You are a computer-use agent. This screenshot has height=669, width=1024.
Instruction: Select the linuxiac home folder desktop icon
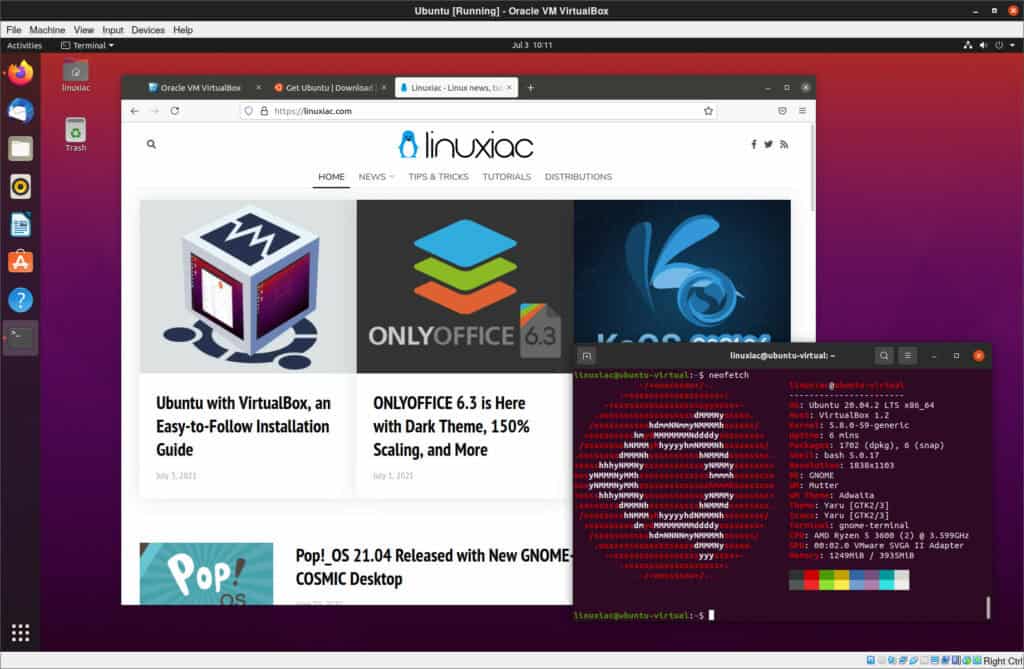coord(76,76)
